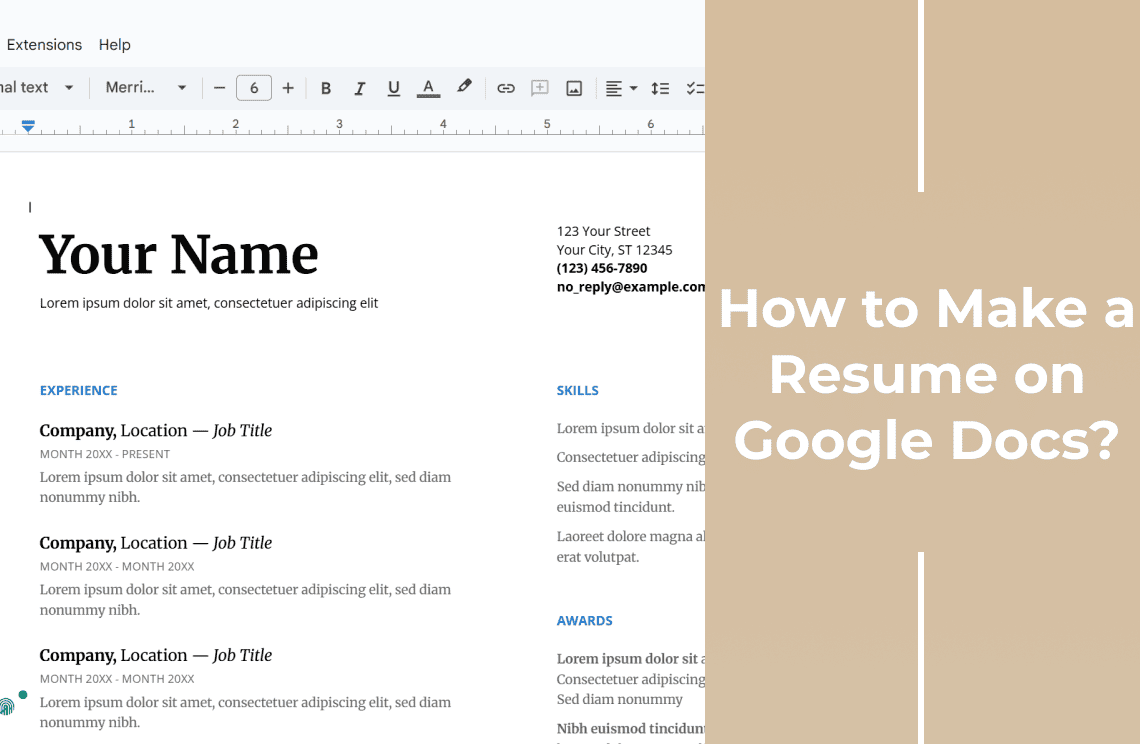Increase font size with the plus button
The image size is (1140, 744).
pos(288,88)
